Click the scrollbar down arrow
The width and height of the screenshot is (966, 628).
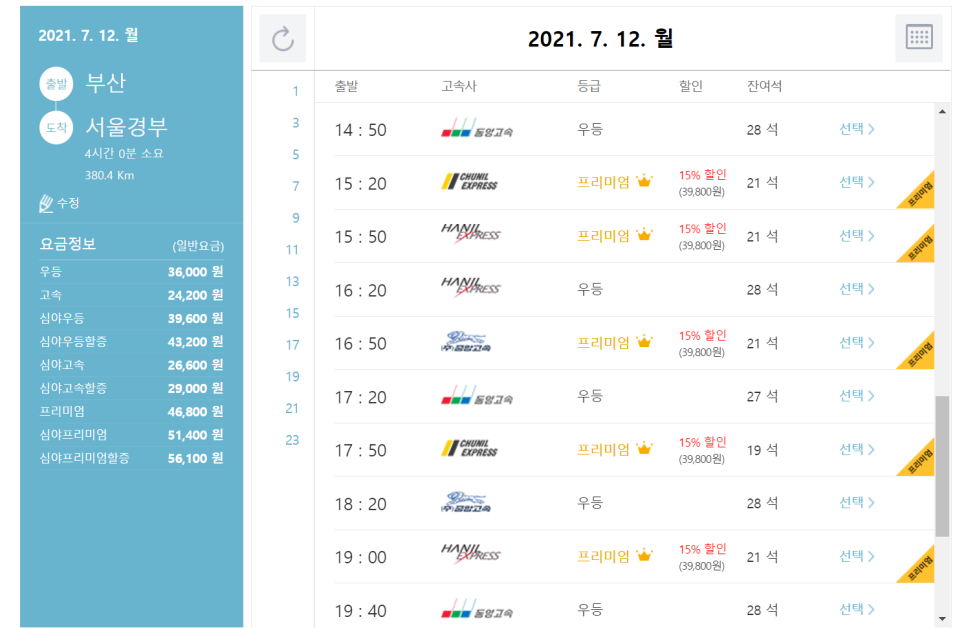(x=942, y=619)
